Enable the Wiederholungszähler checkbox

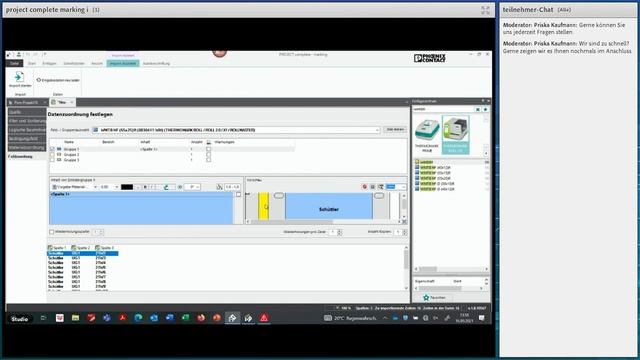point(52,232)
